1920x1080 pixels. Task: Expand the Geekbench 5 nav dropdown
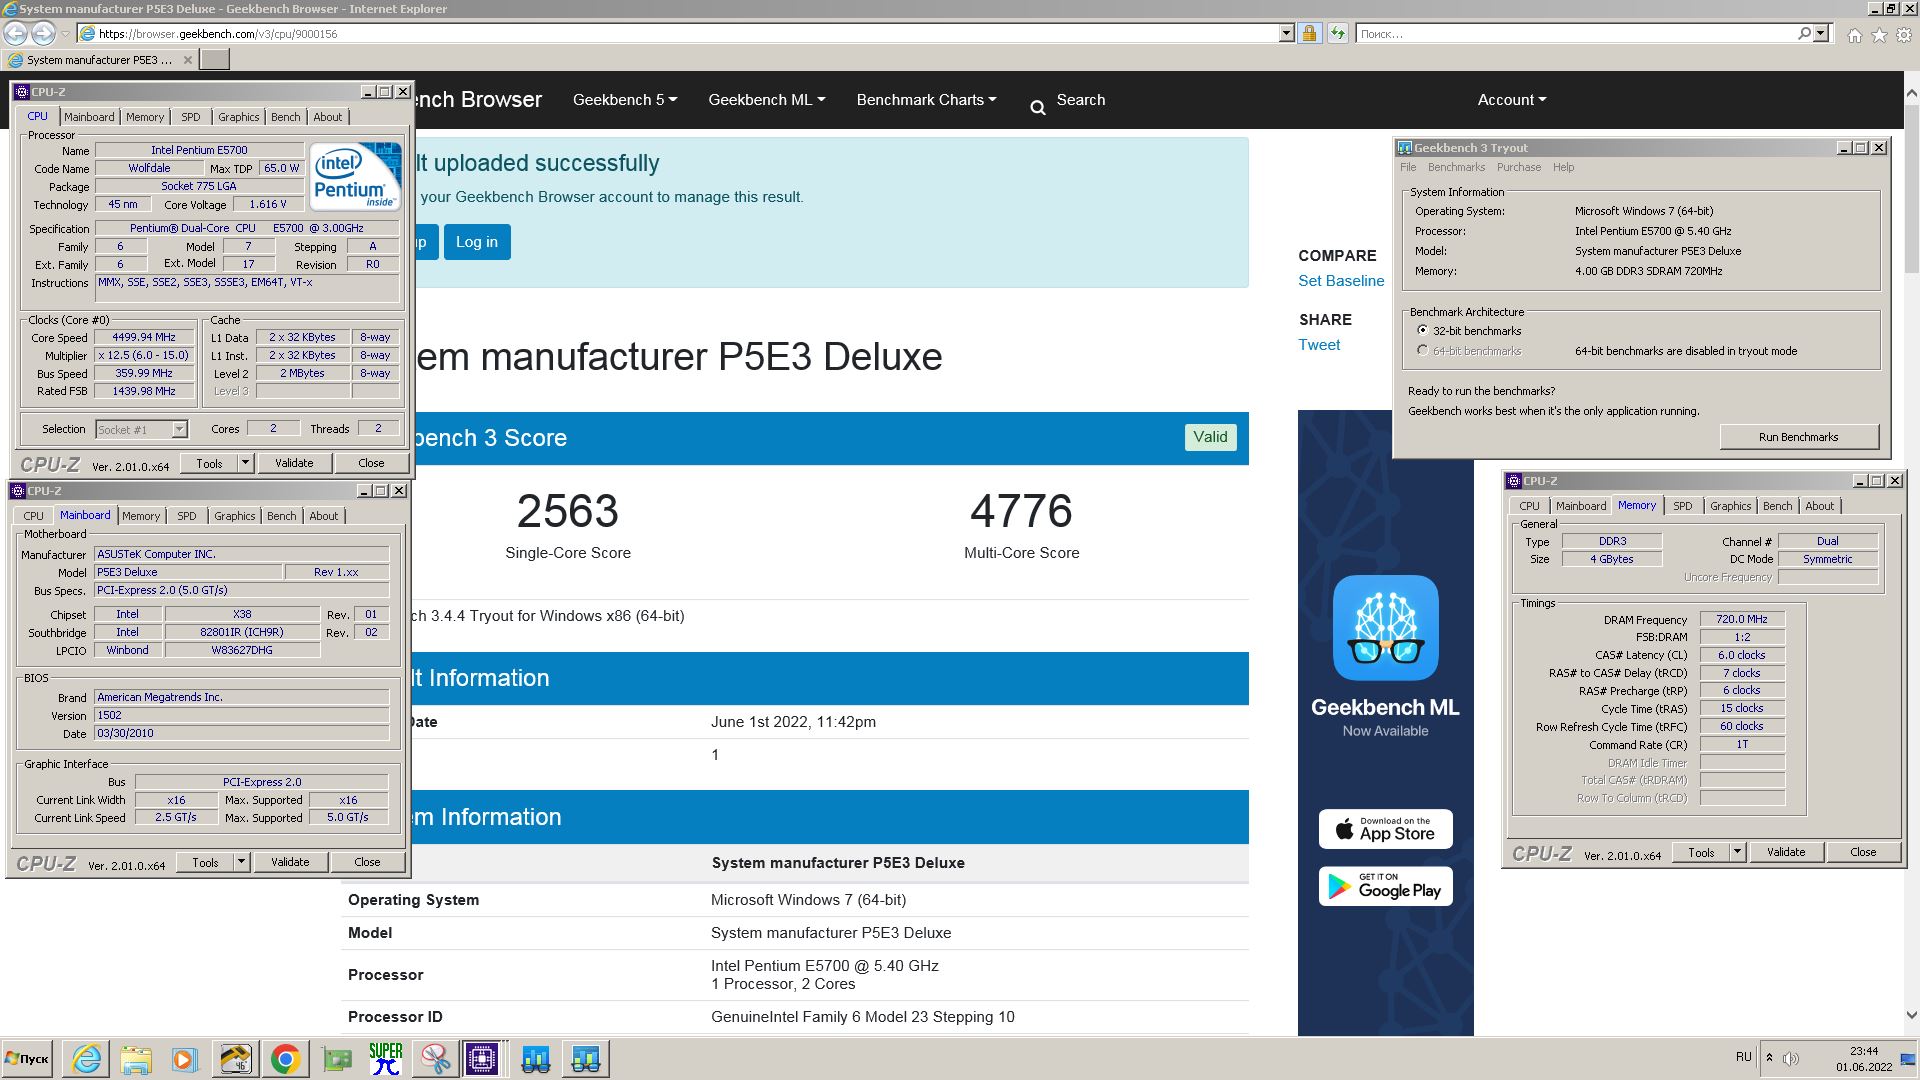(x=625, y=100)
